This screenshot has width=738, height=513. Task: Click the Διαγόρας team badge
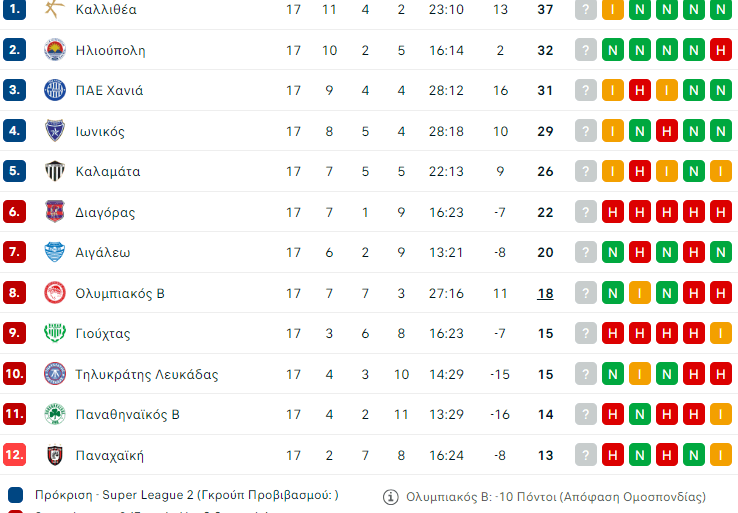[54, 212]
